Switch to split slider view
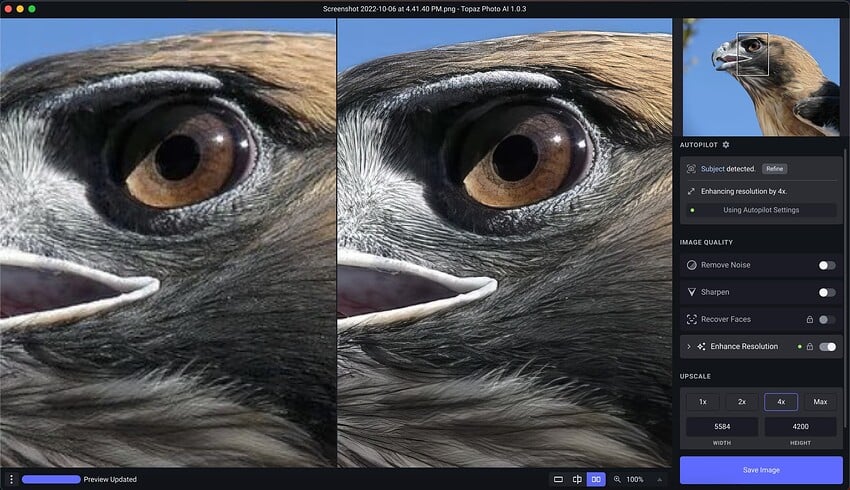 pyautogui.click(x=577, y=479)
